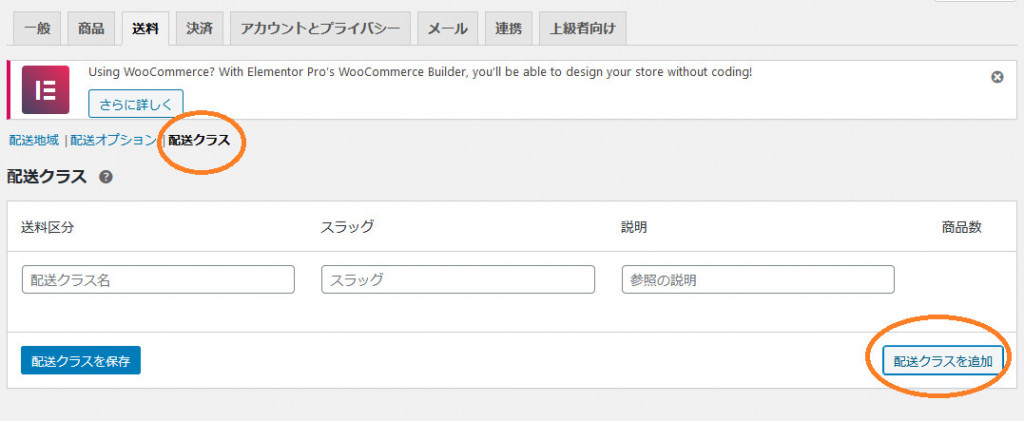Click into the スラッグ text field

pyautogui.click(x=458, y=279)
